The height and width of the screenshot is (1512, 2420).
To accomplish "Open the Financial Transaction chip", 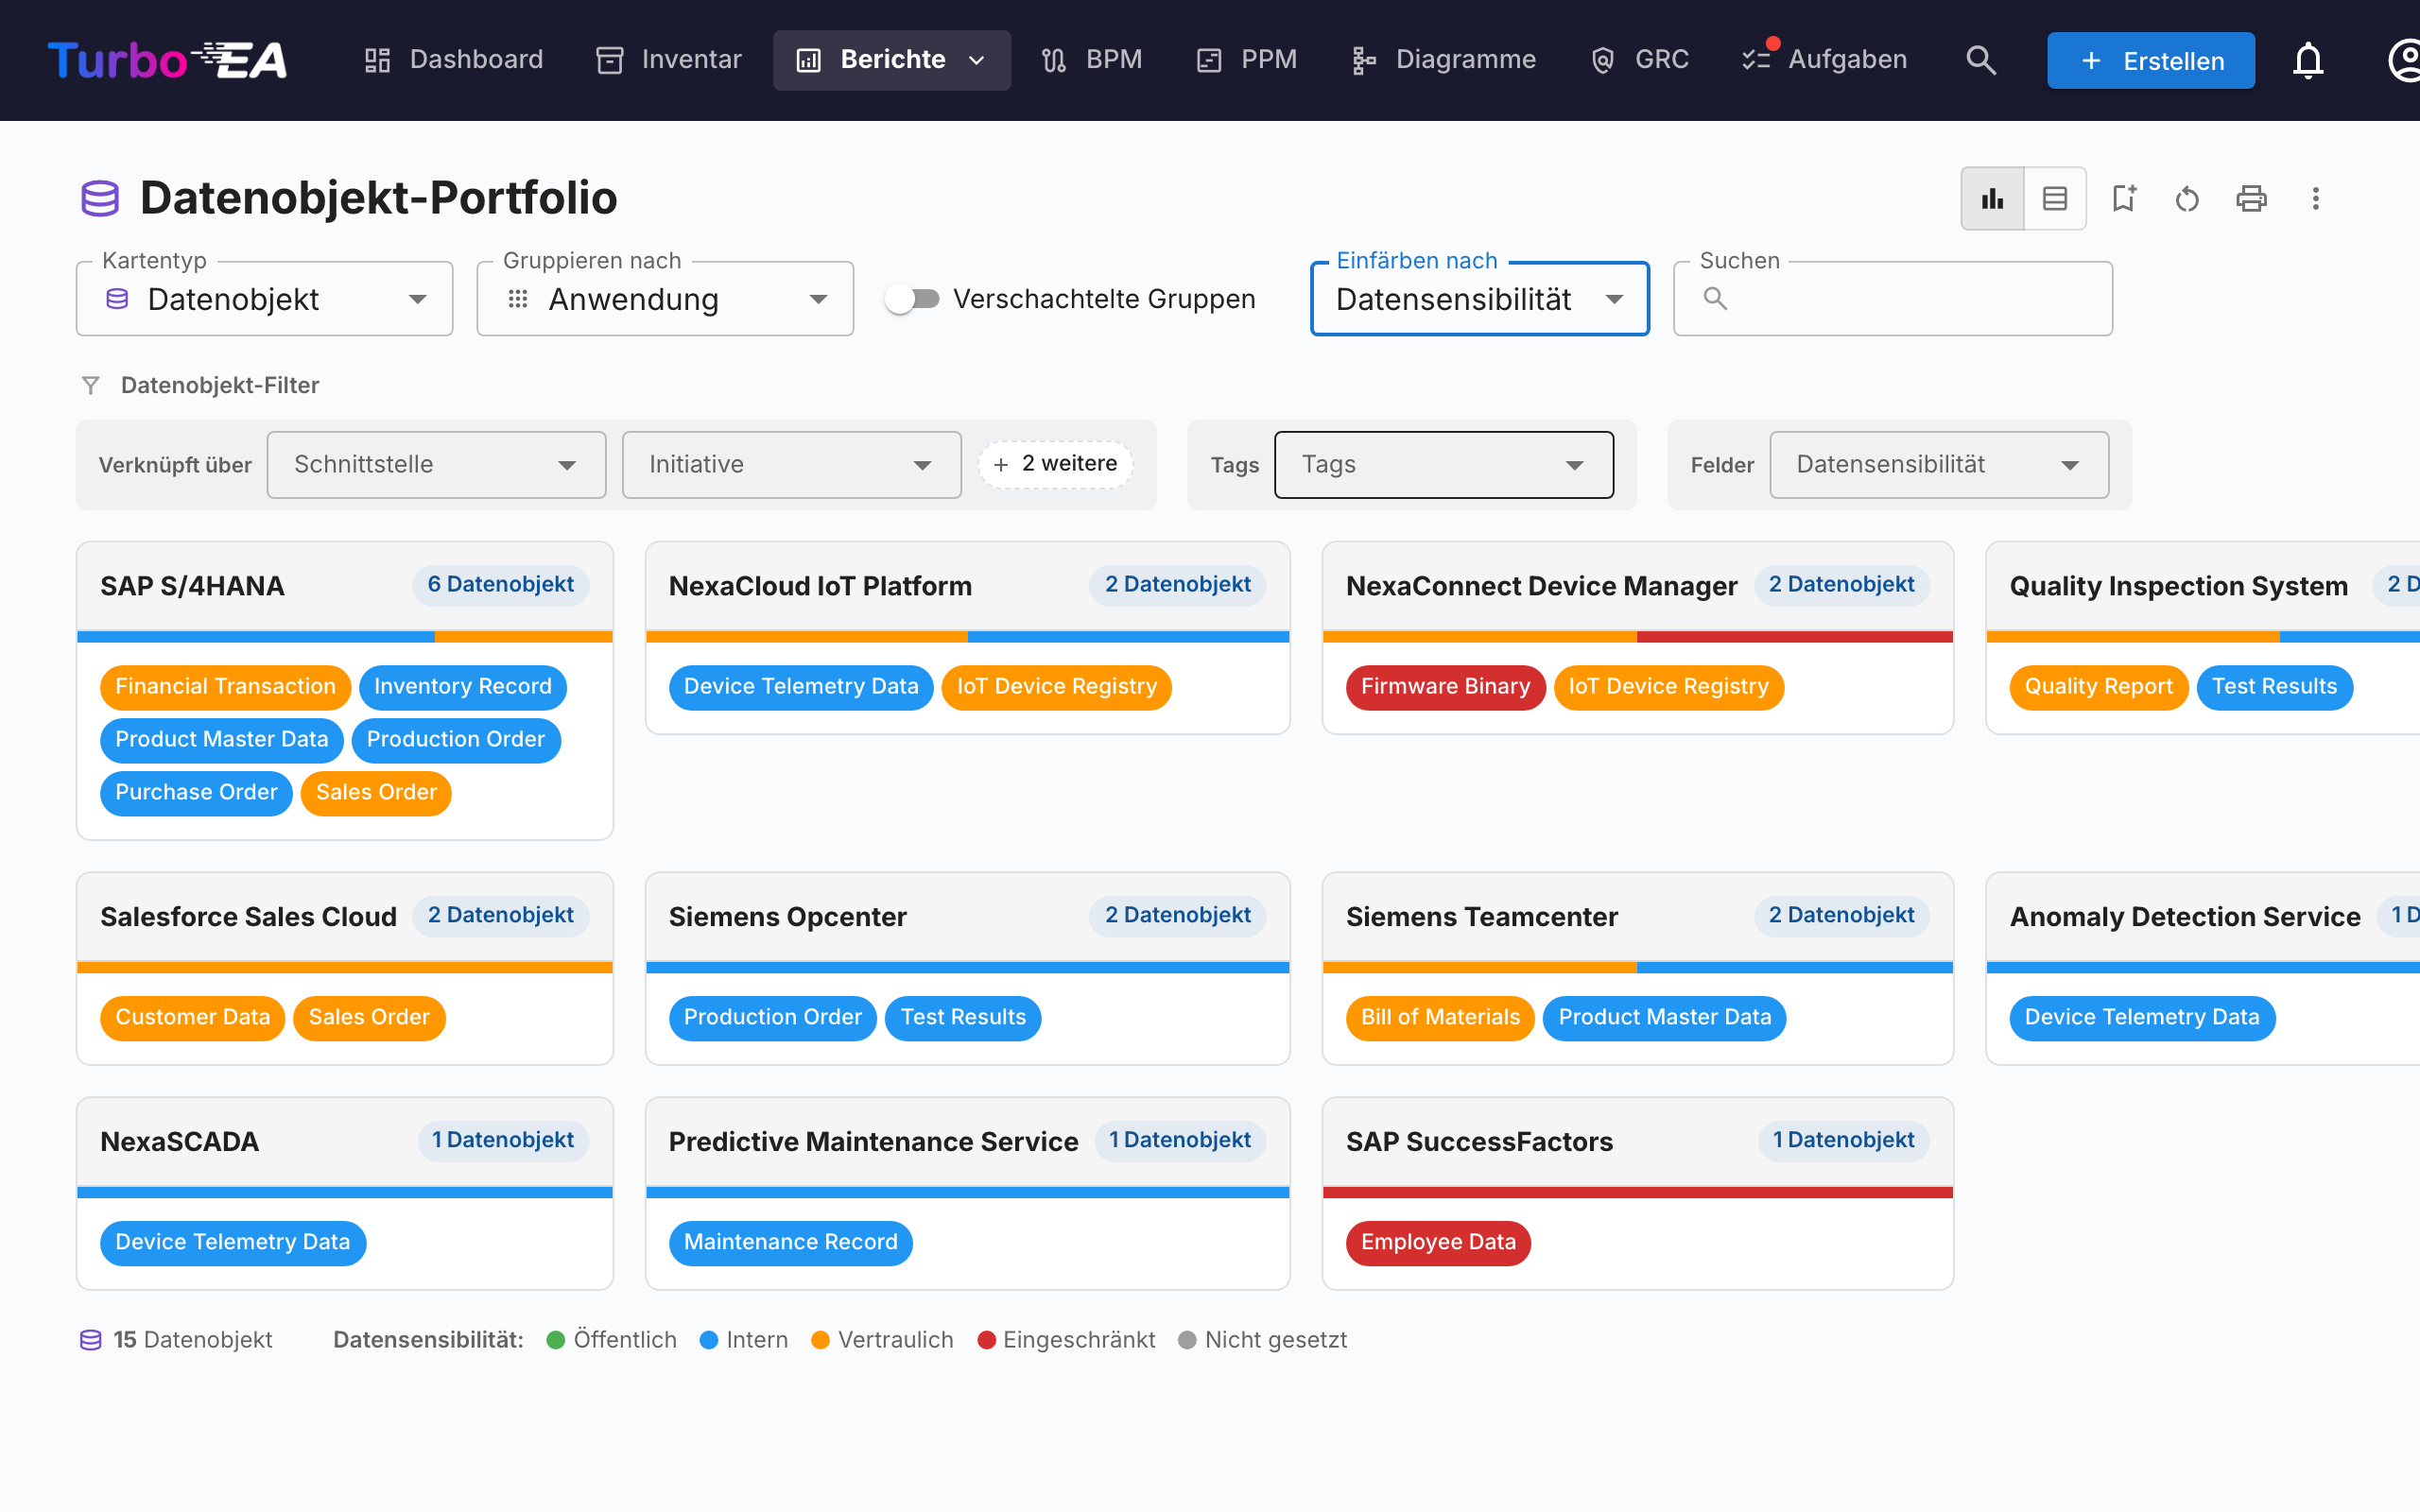I will [225, 687].
